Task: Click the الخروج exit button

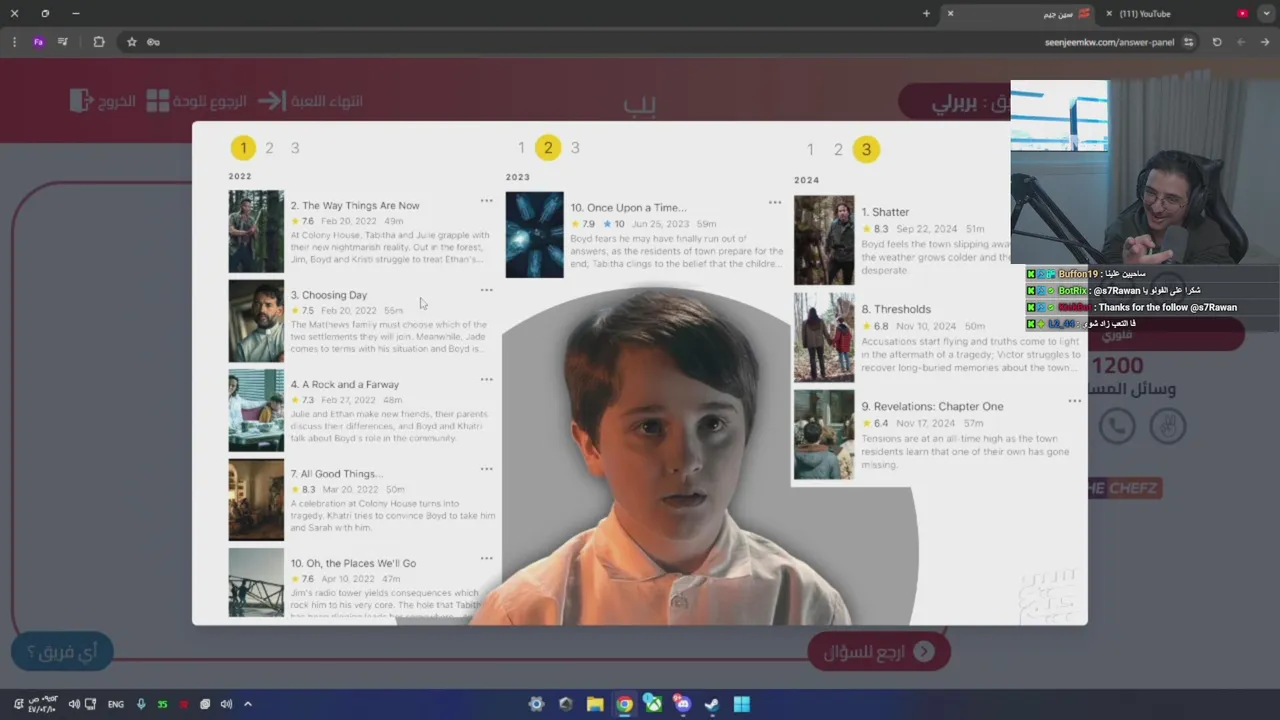Action: pos(102,100)
